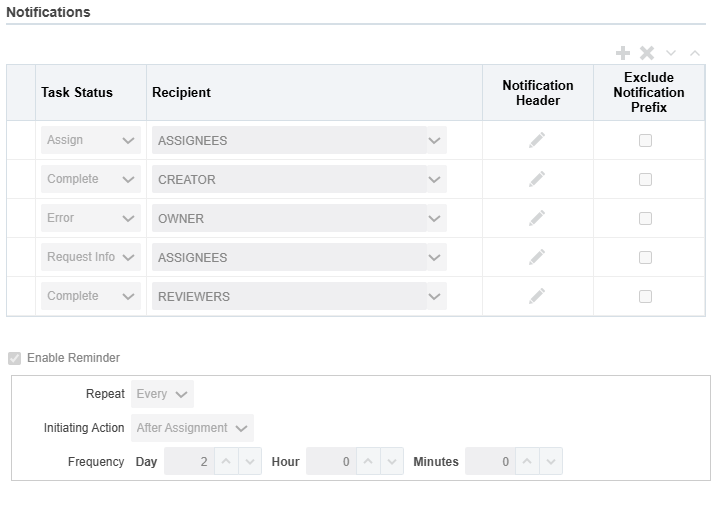Decrease the Day frequency value
The height and width of the screenshot is (507, 721).
250,461
